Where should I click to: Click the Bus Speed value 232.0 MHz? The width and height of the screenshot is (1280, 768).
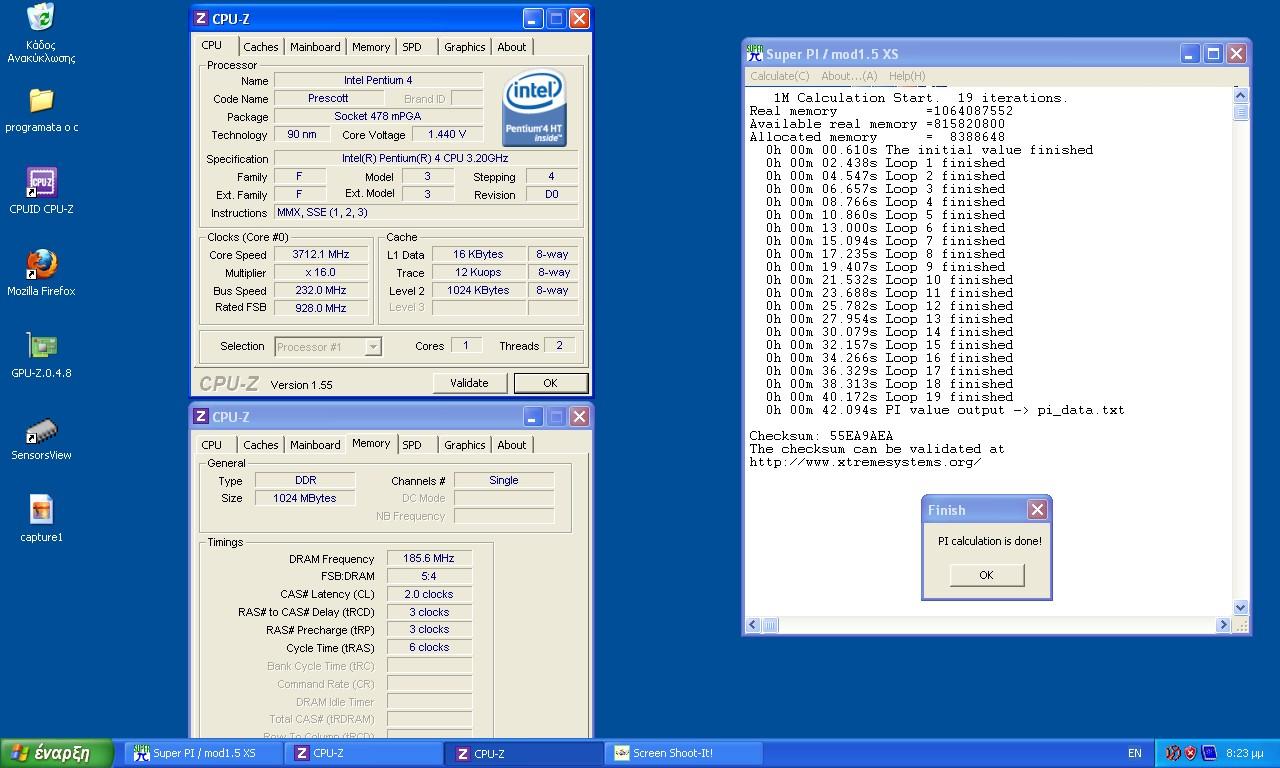click(x=320, y=291)
